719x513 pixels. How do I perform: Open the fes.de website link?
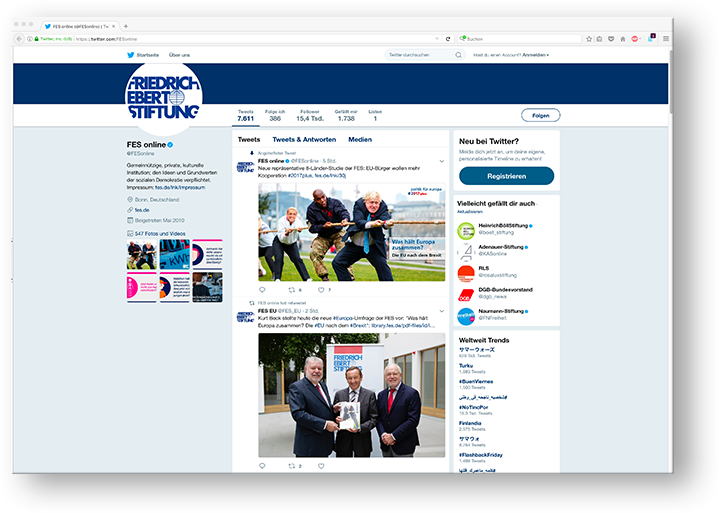click(x=142, y=210)
